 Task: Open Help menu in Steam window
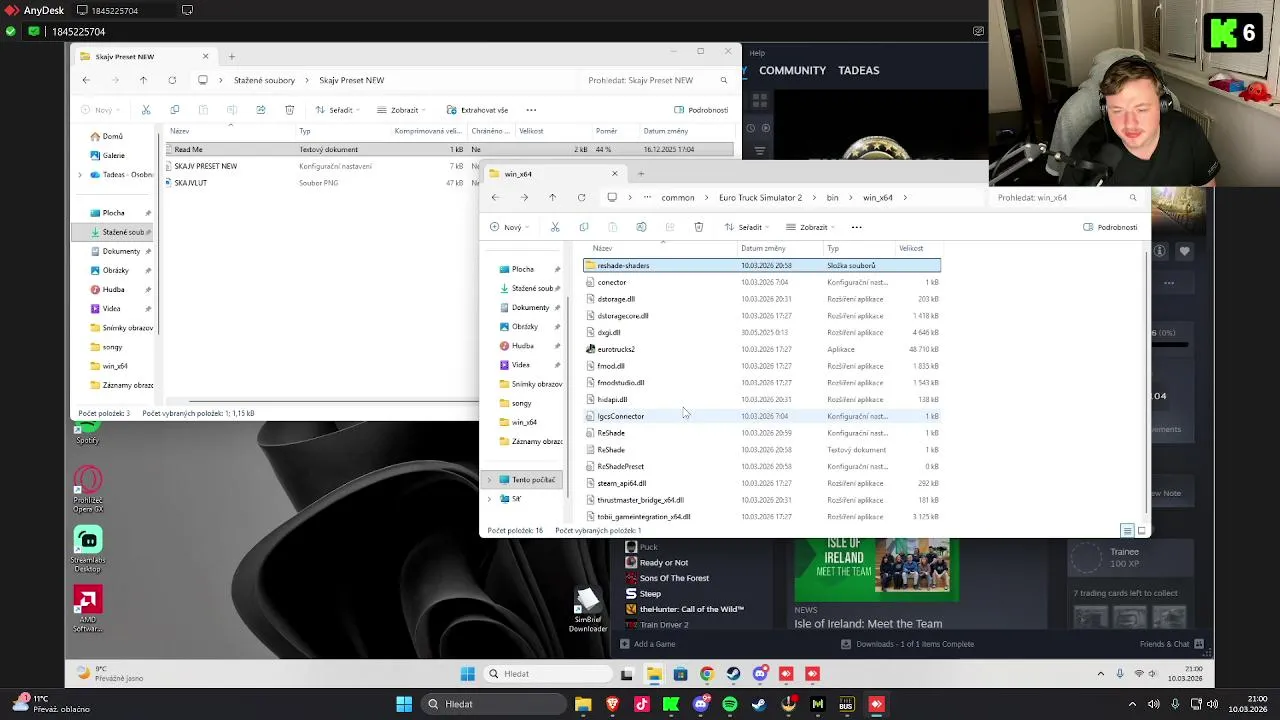click(757, 53)
